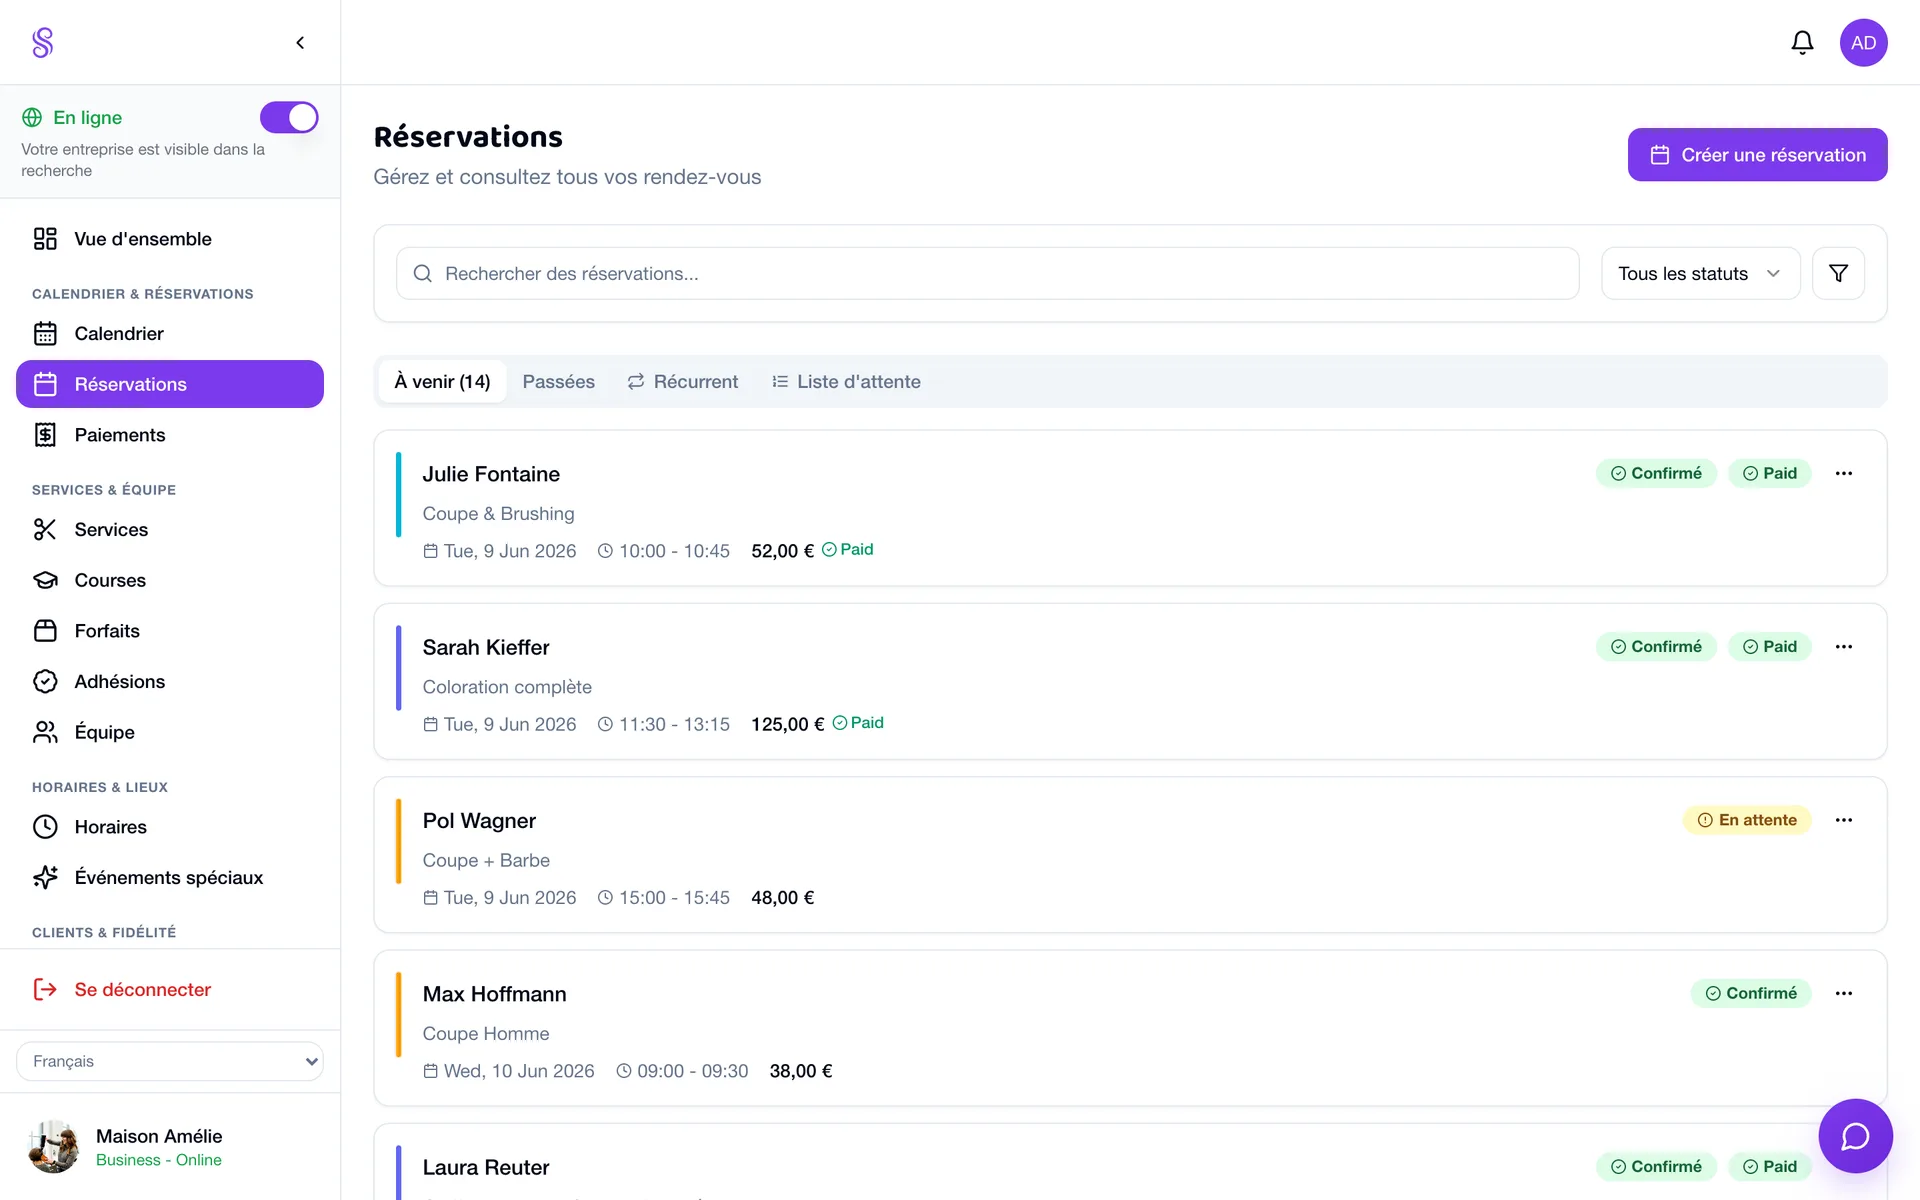This screenshot has height=1200, width=1920.
Task: Click Créer une réservation button
Action: pos(1757,155)
